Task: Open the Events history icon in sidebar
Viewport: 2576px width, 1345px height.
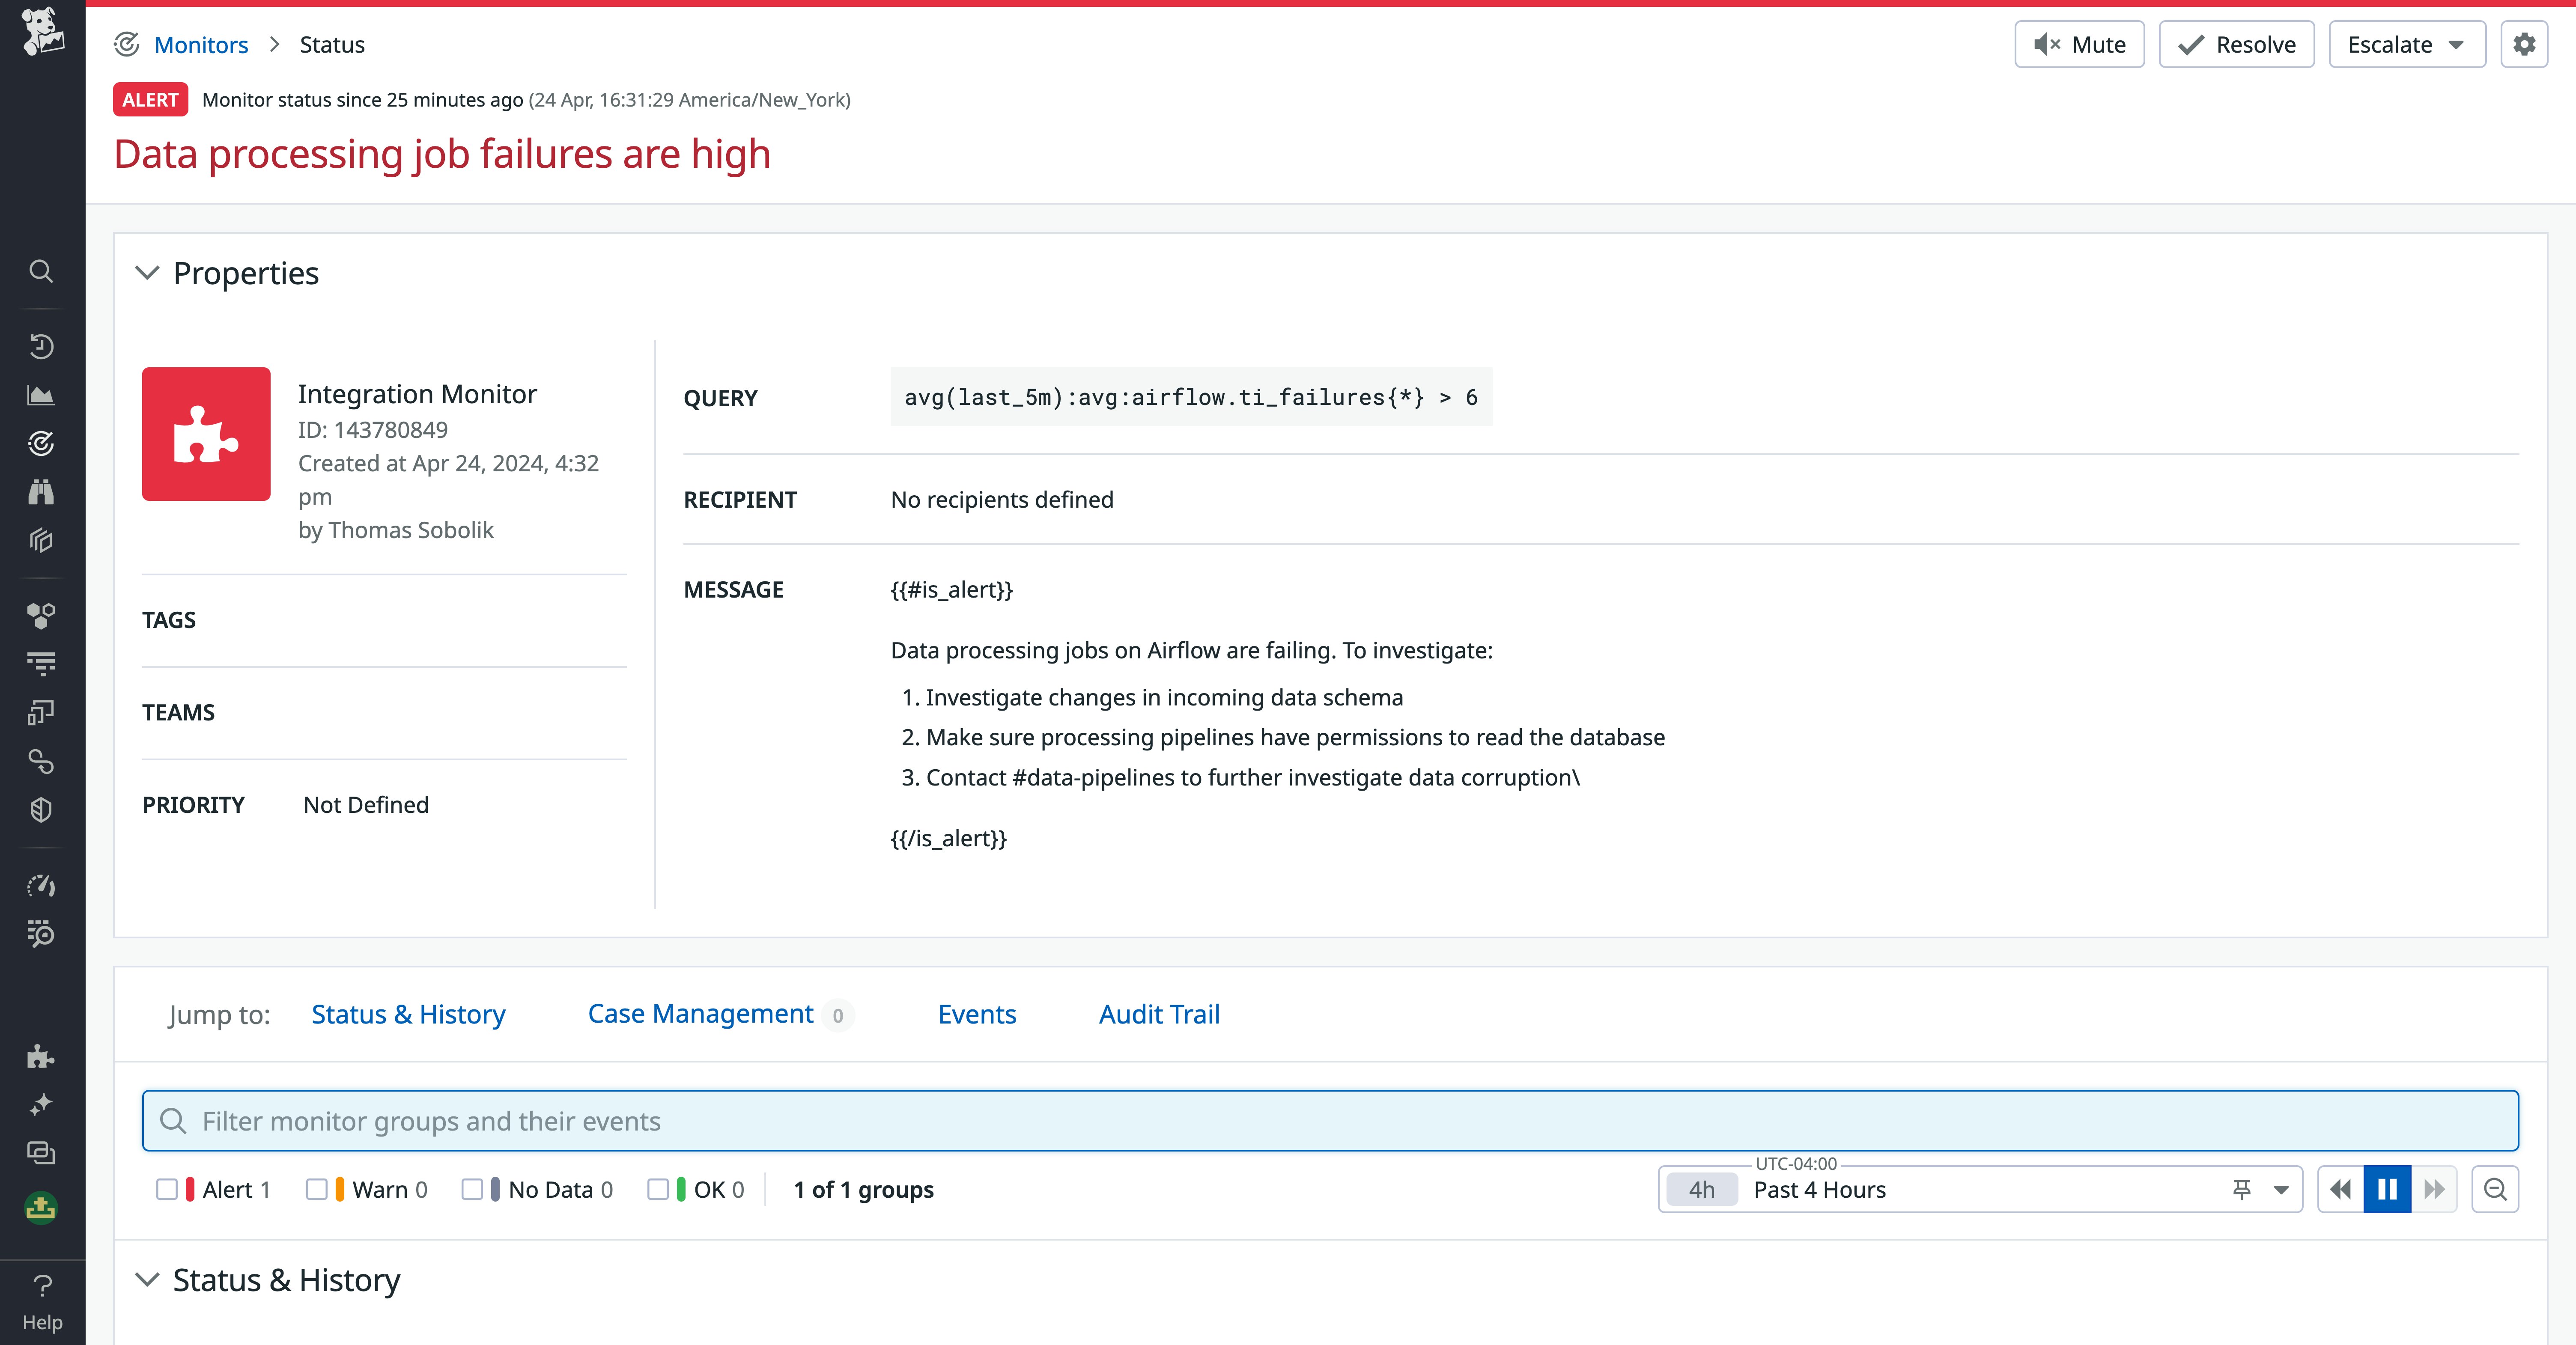Action: 41,346
